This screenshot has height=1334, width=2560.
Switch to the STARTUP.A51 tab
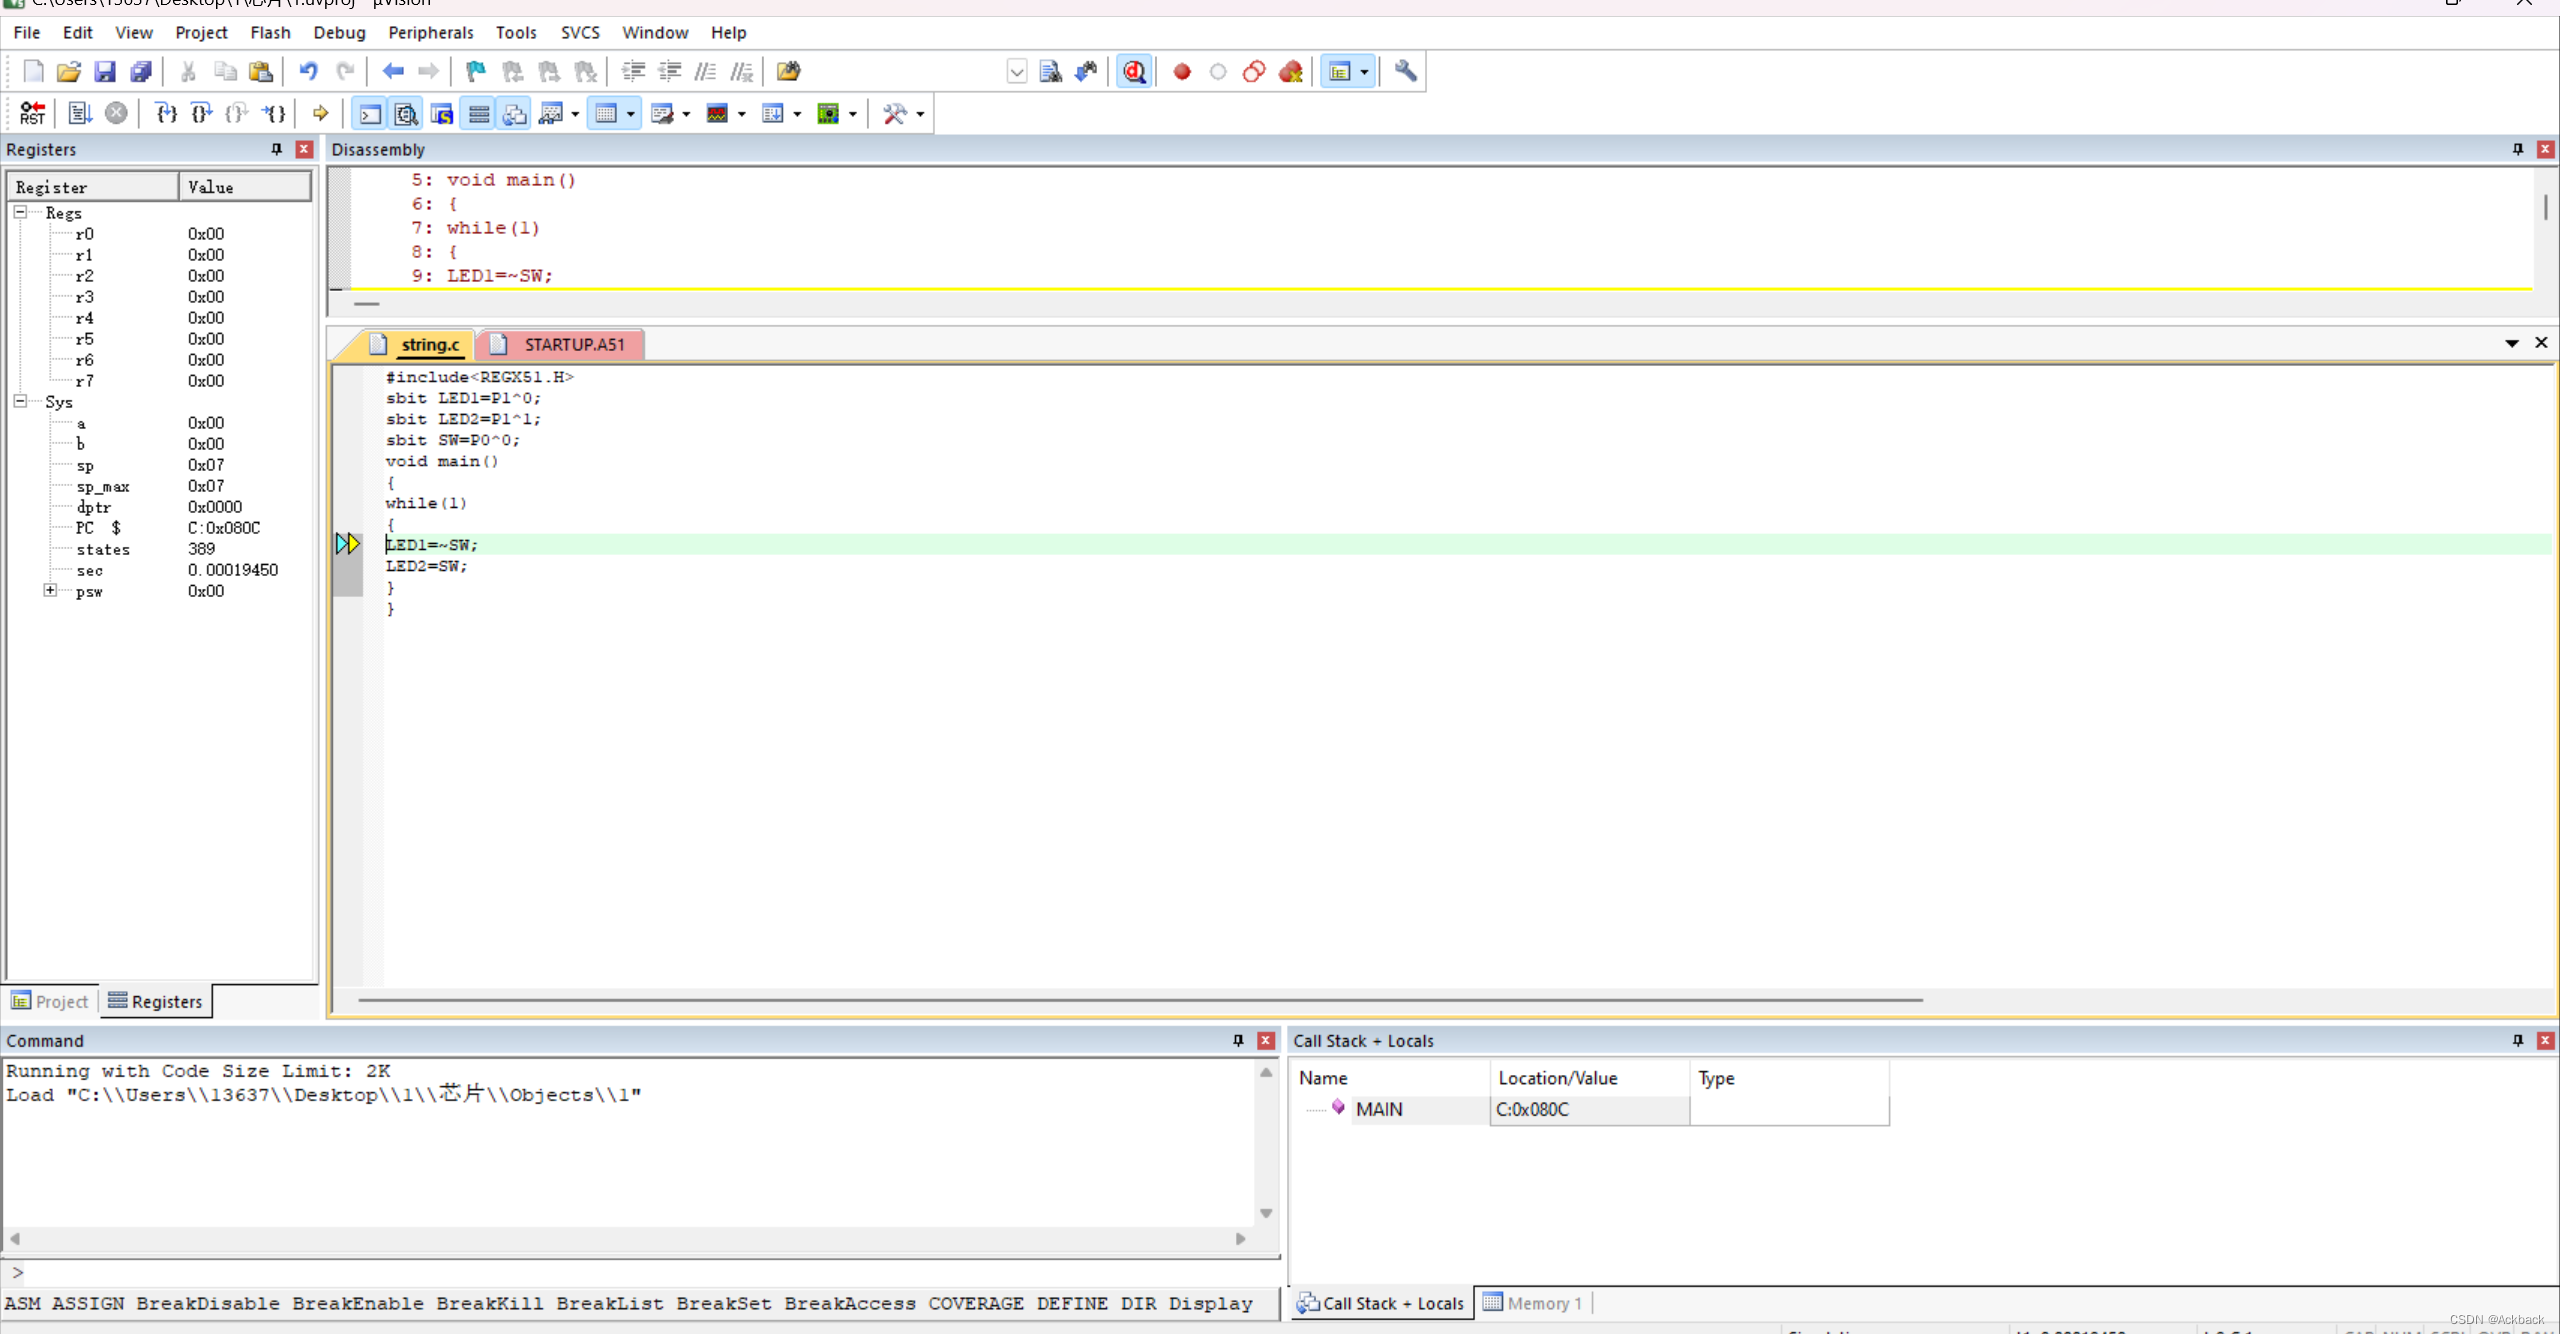click(x=573, y=344)
